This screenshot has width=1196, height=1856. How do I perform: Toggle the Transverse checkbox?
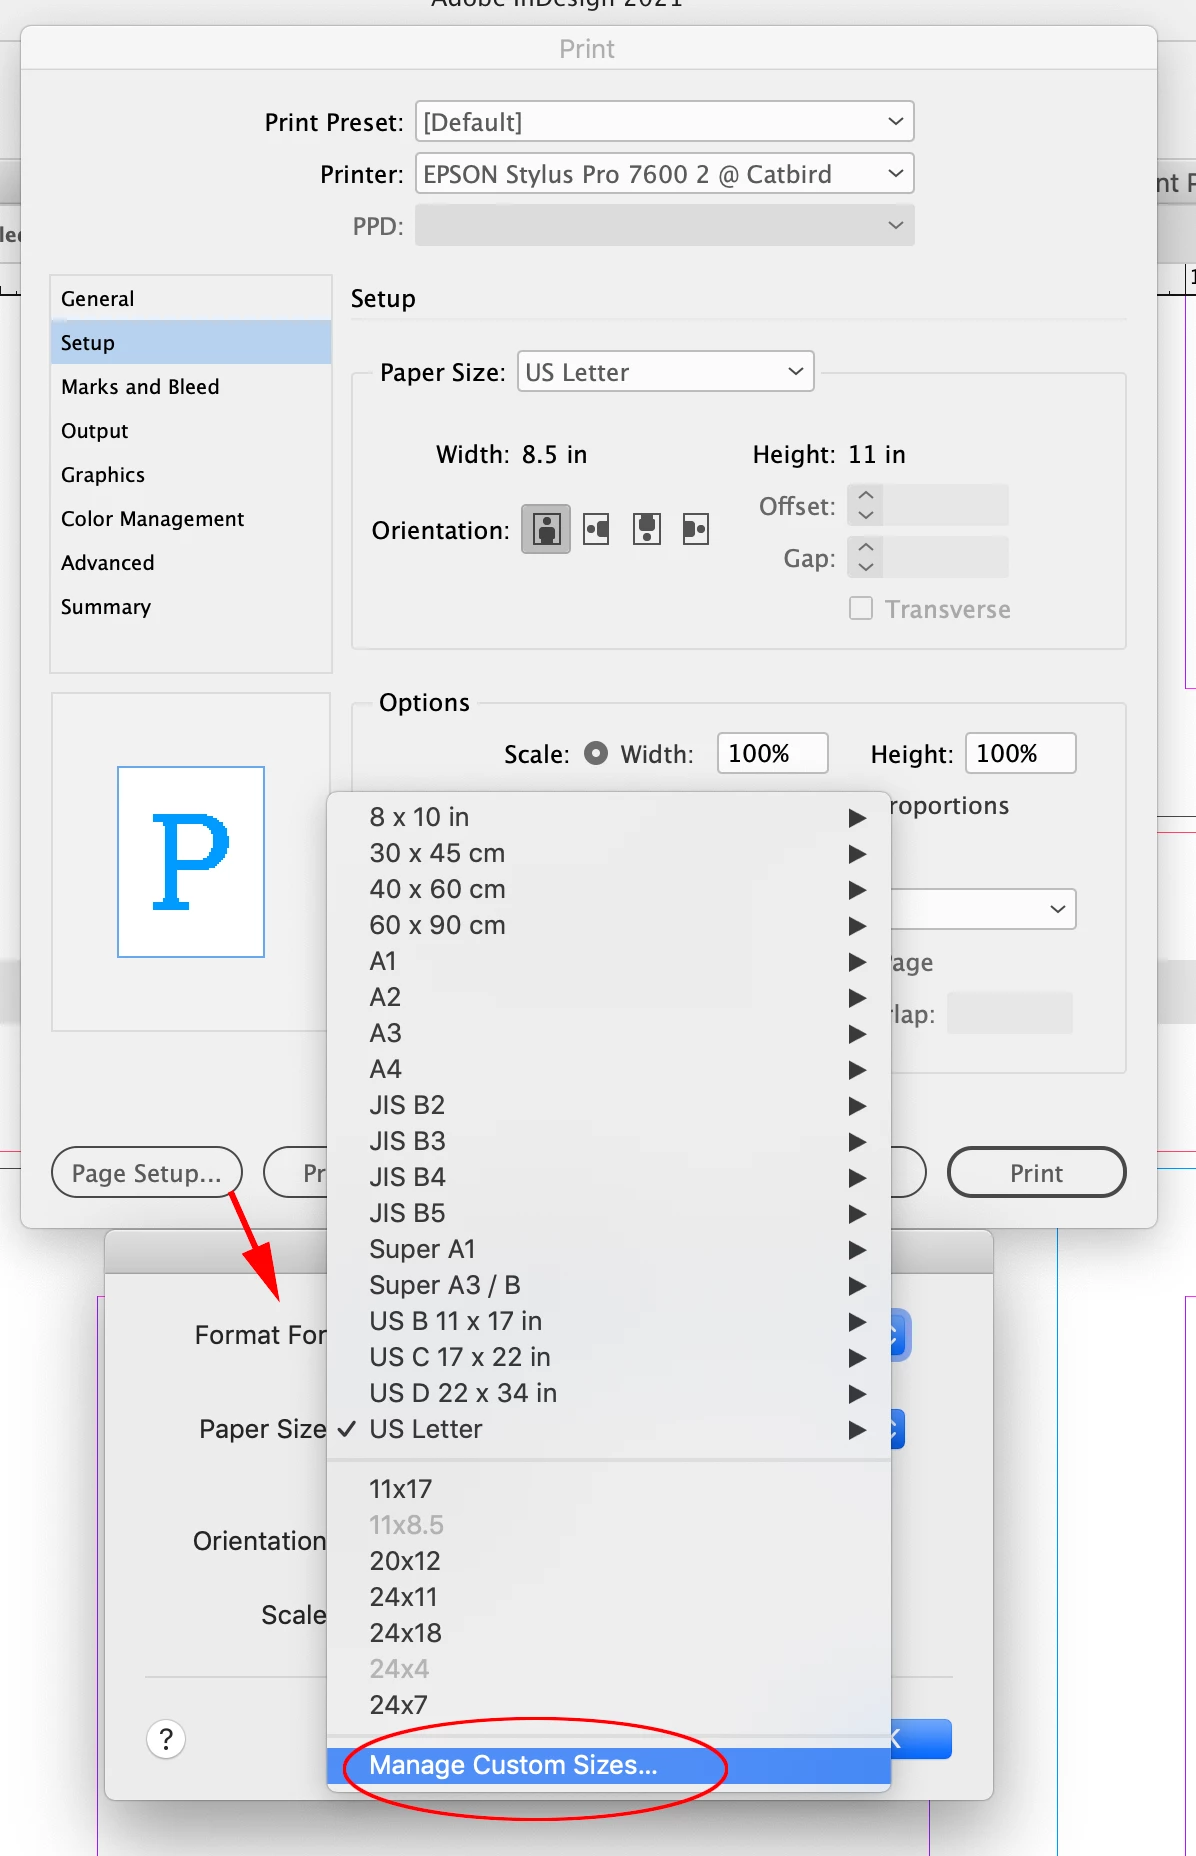861,608
